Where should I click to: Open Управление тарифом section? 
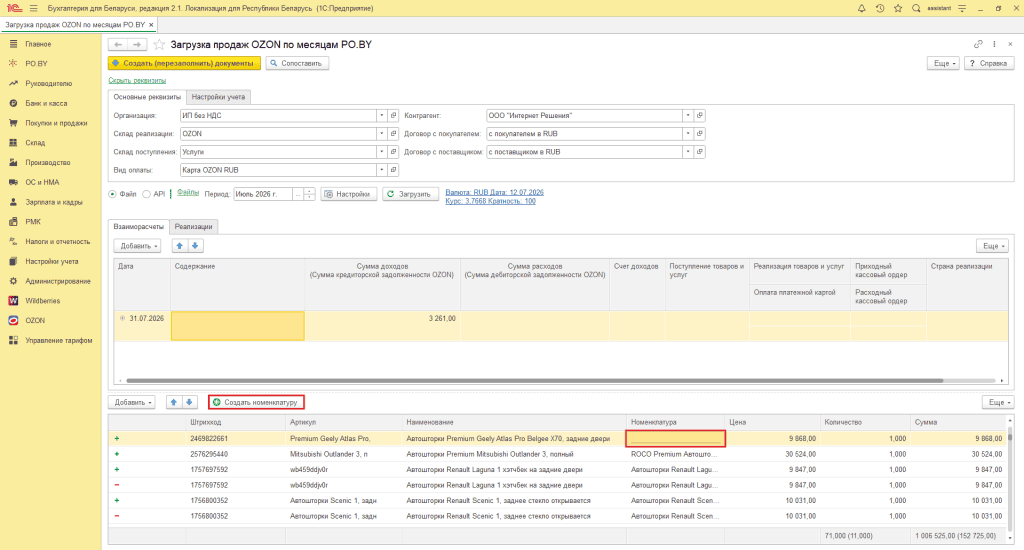(59, 340)
